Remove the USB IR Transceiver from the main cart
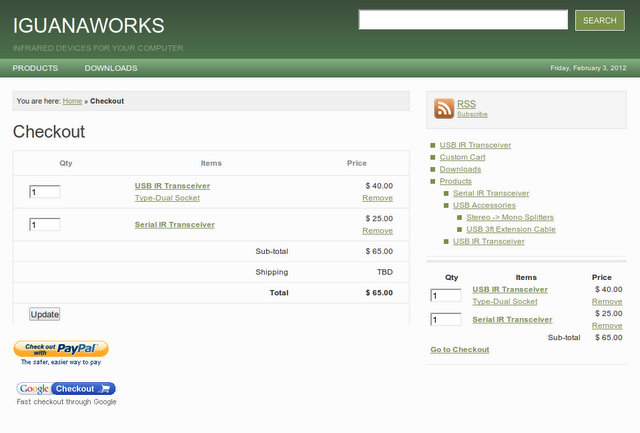Screen dimensions: 640x433 [378, 198]
